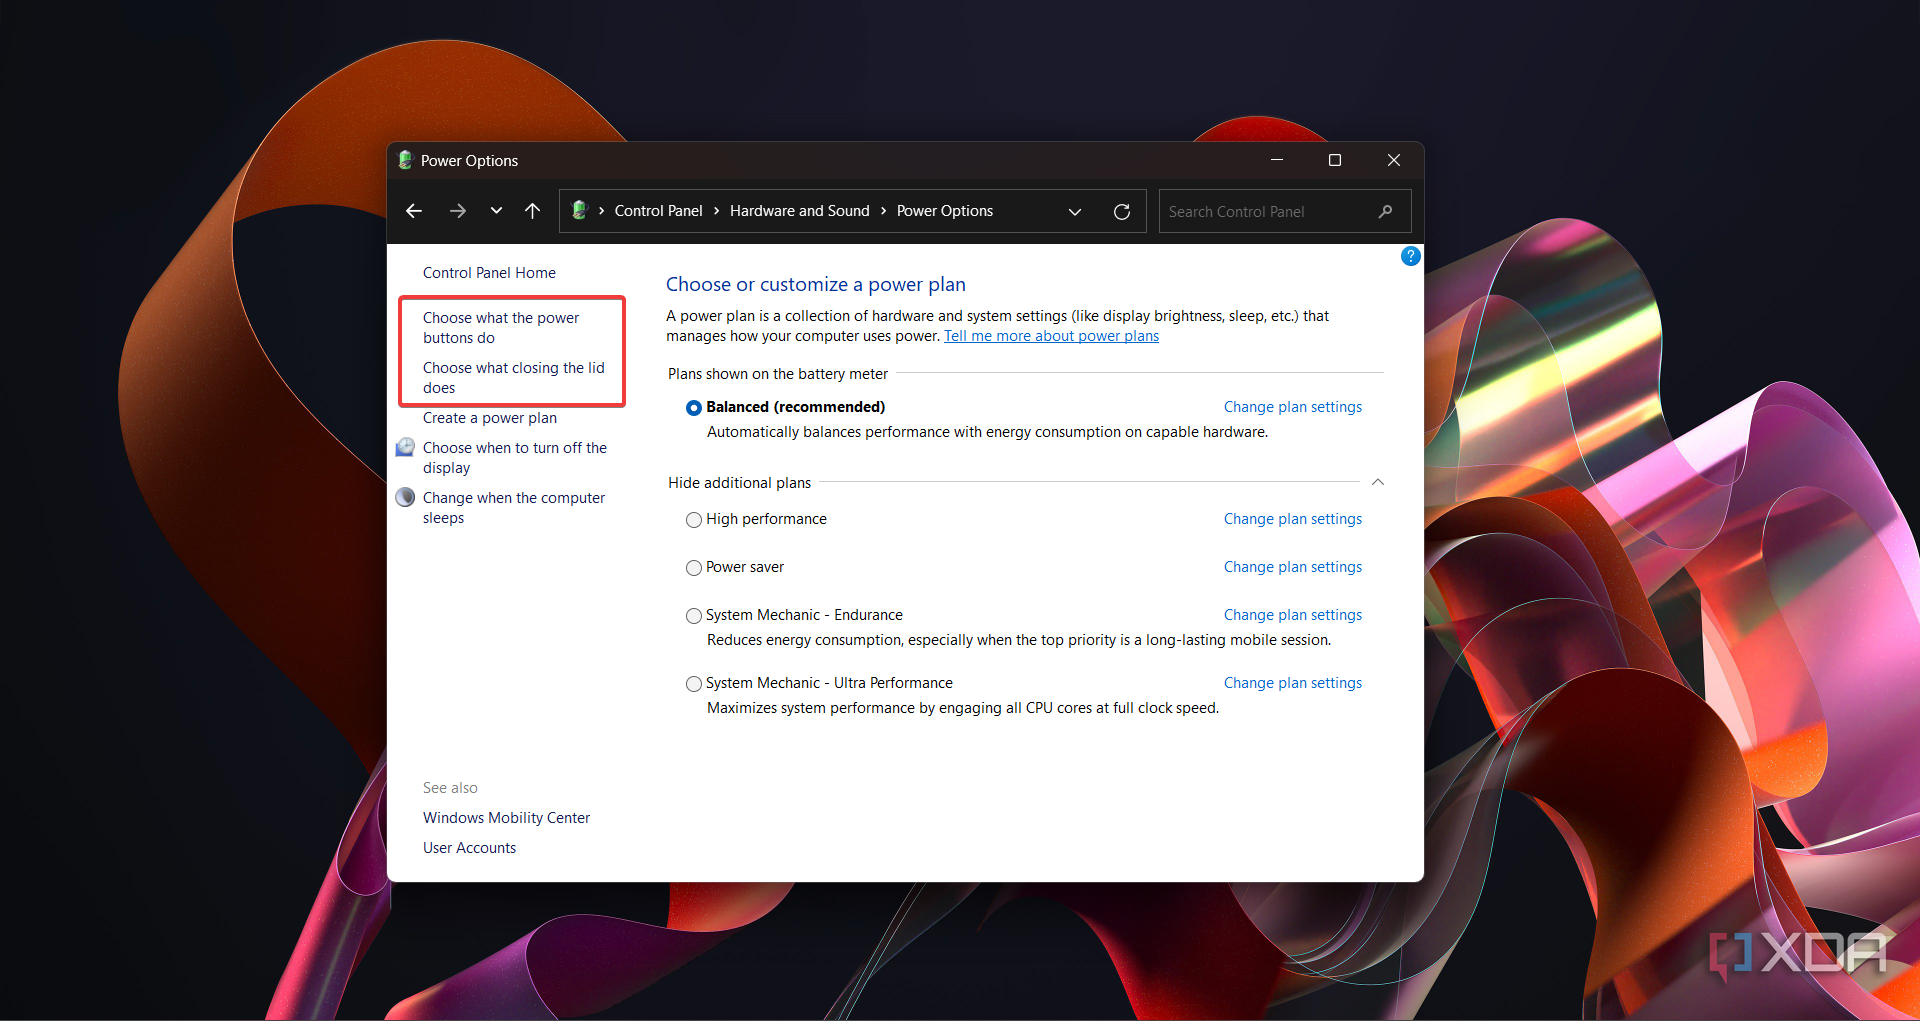The height and width of the screenshot is (1021, 1920).
Task: Refresh the Power Options page
Action: click(1122, 212)
